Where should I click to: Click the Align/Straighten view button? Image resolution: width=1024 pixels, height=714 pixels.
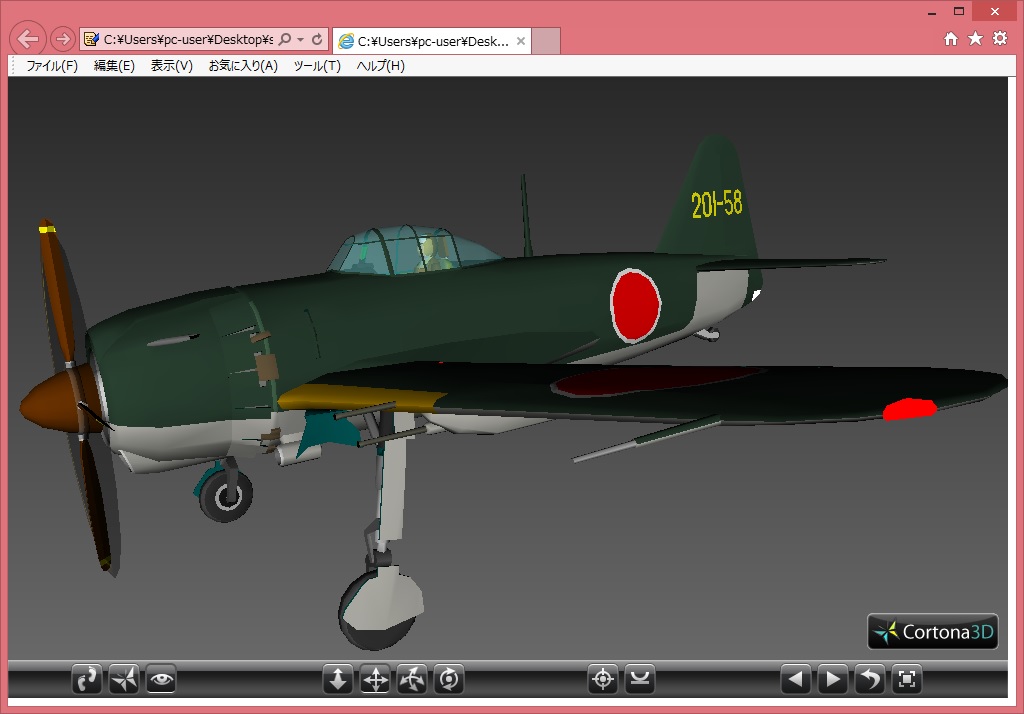640,680
